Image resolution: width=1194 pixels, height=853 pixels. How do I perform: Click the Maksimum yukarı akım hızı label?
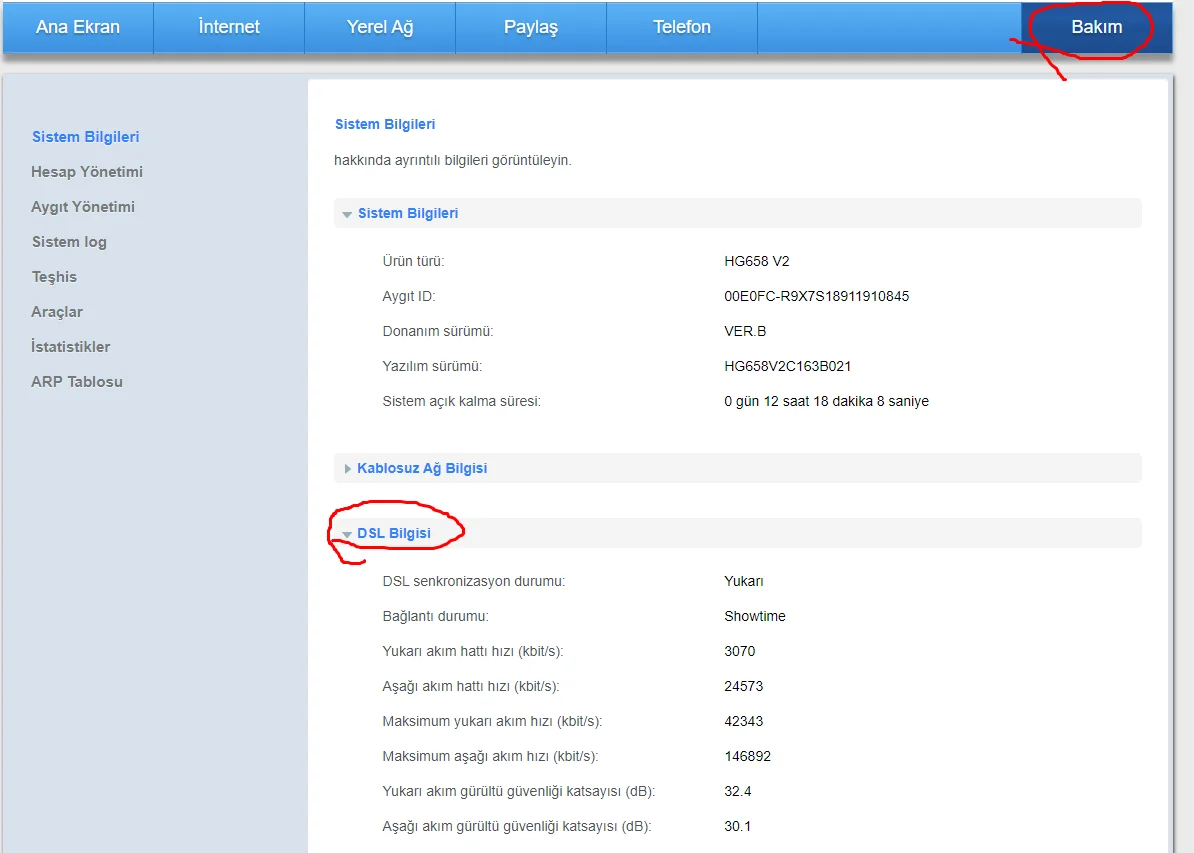[492, 721]
